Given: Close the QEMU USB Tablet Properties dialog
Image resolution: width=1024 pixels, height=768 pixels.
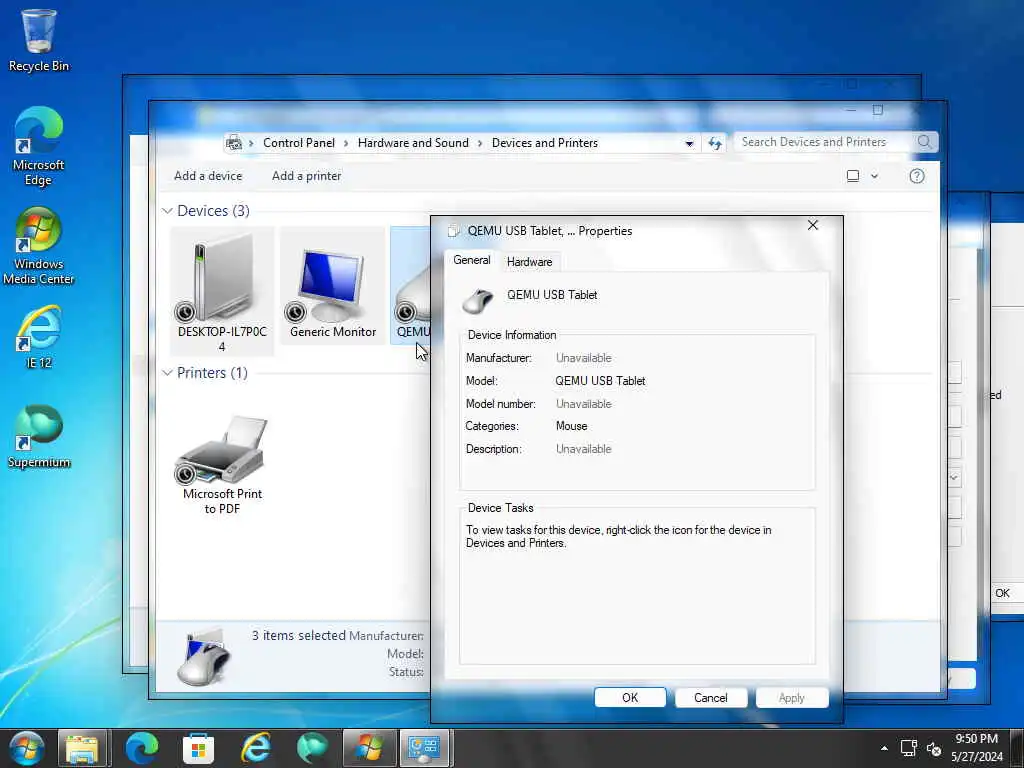Looking at the screenshot, I should 812,225.
